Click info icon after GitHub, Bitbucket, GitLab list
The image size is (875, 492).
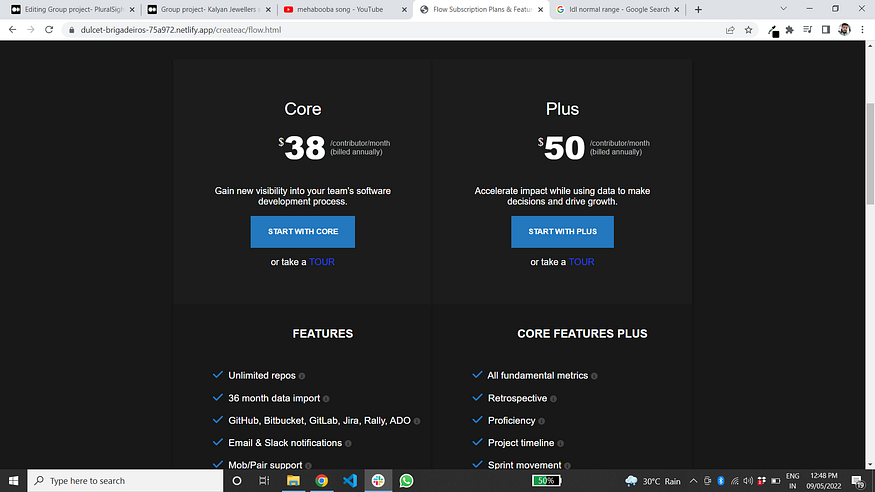[x=417, y=421]
